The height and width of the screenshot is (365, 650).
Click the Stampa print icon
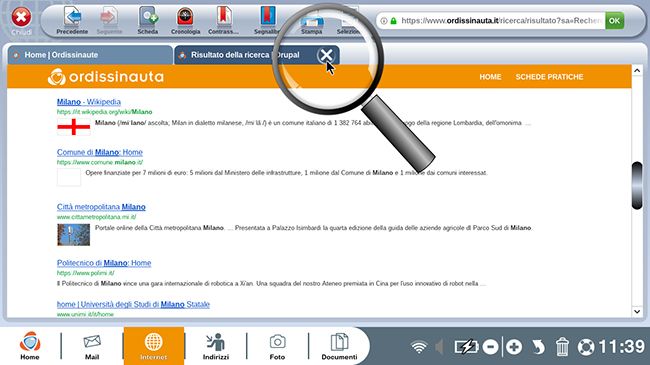[x=312, y=23]
